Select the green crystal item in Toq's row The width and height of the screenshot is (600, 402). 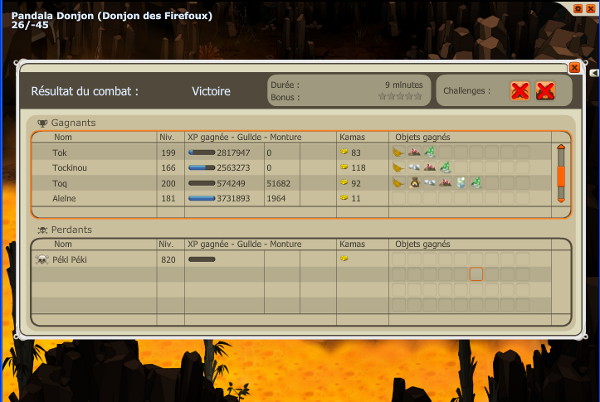click(476, 183)
